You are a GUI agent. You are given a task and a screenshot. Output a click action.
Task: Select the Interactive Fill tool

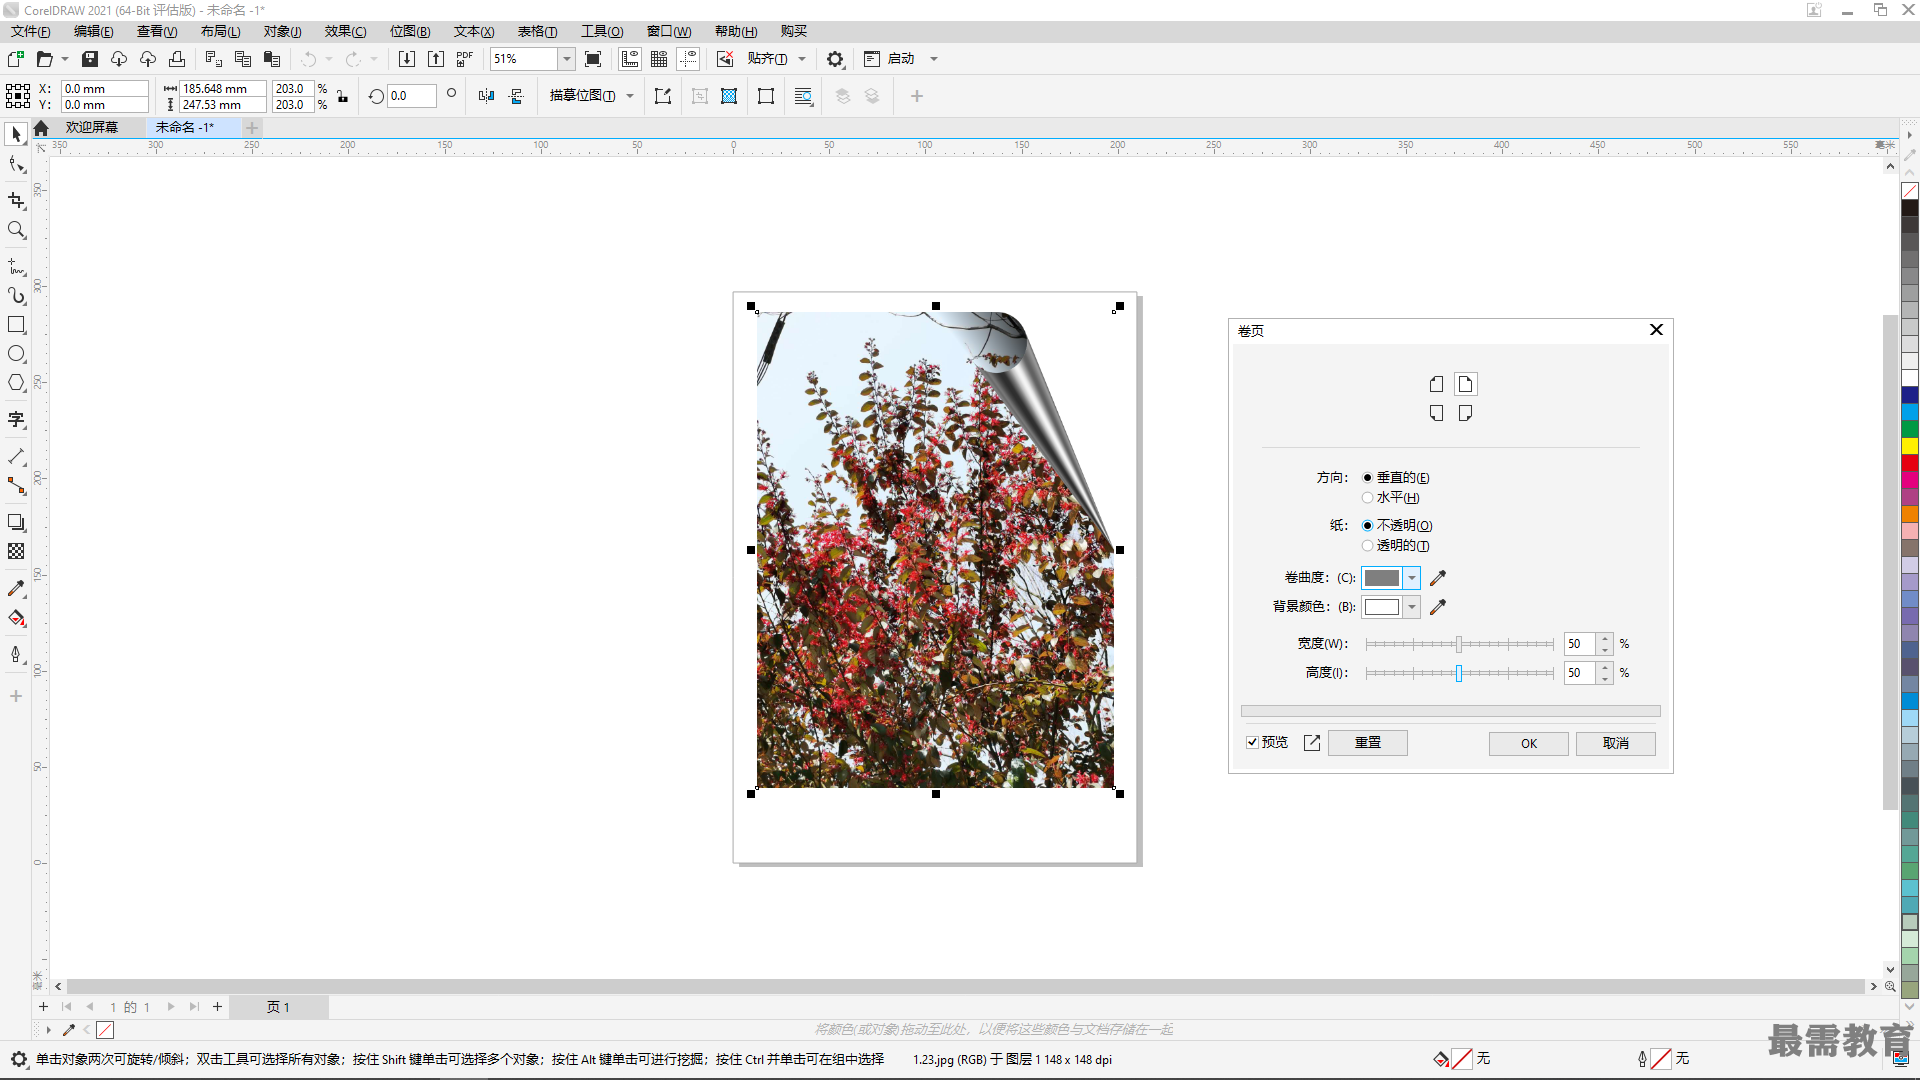(x=16, y=618)
